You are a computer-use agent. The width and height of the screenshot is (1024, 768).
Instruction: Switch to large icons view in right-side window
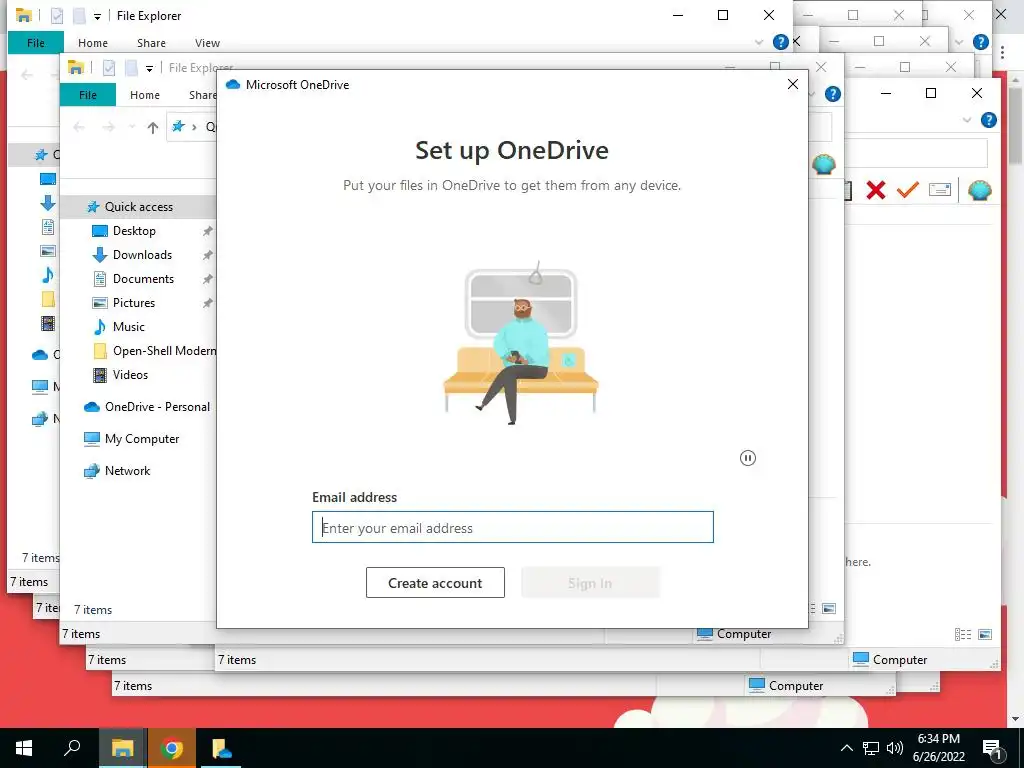(985, 634)
